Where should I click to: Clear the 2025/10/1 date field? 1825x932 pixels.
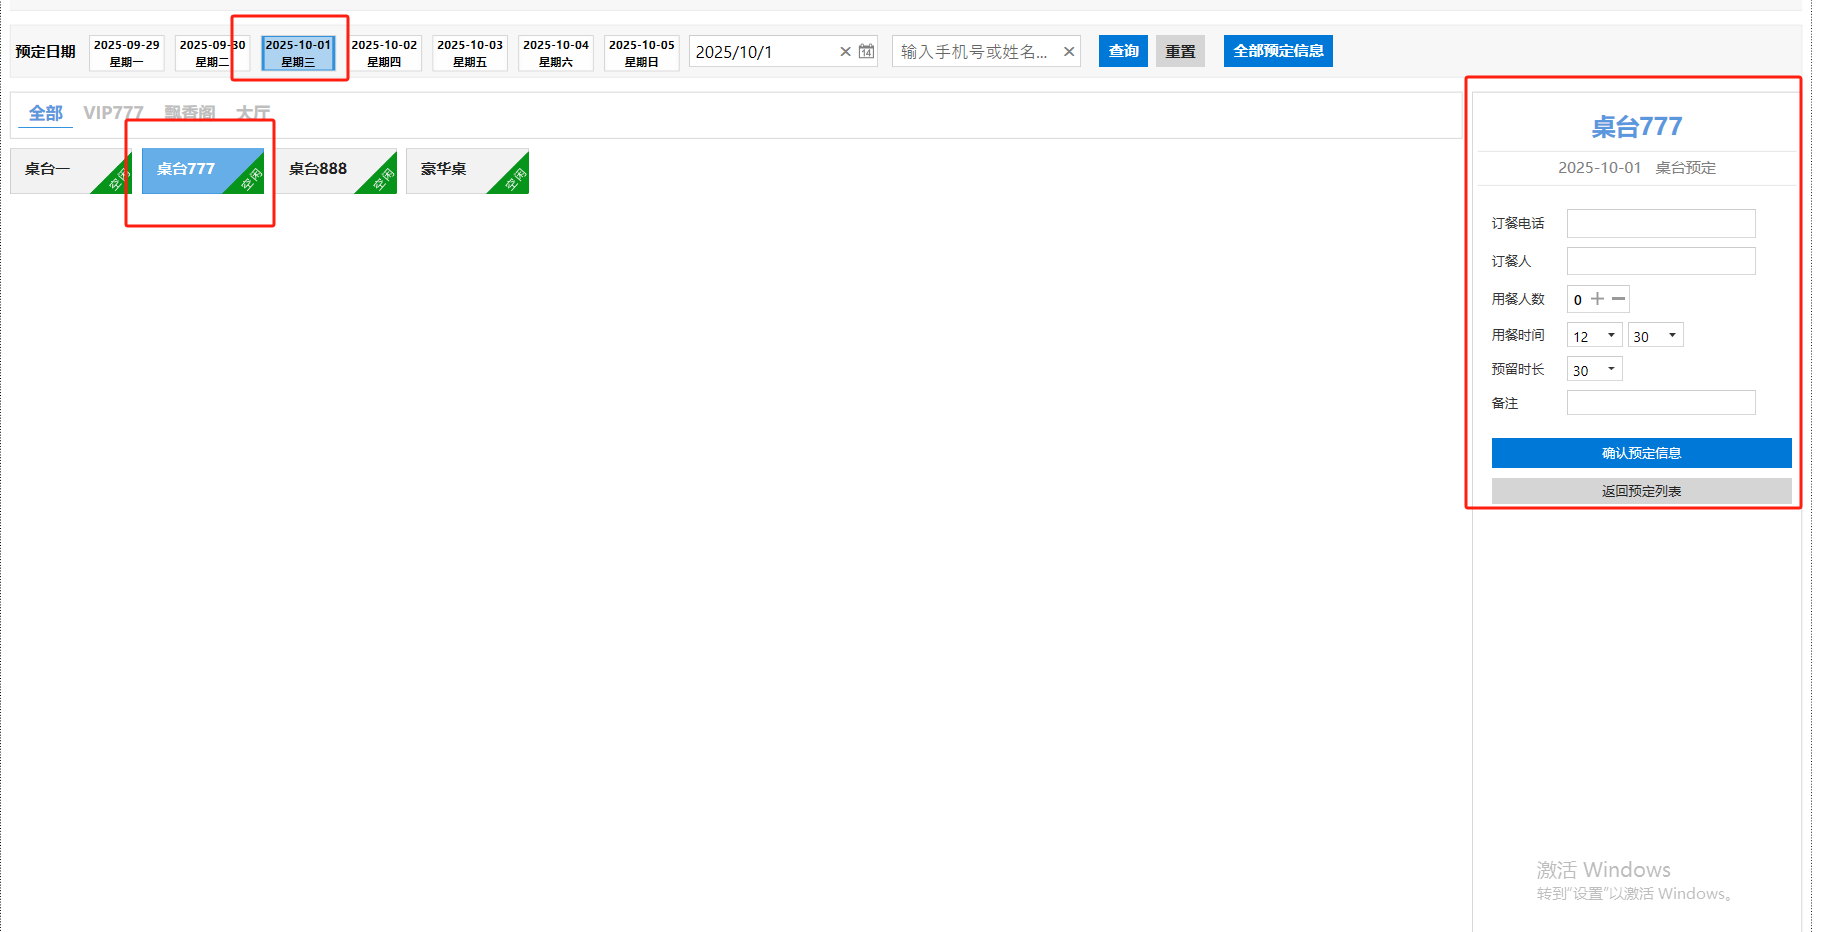(845, 52)
